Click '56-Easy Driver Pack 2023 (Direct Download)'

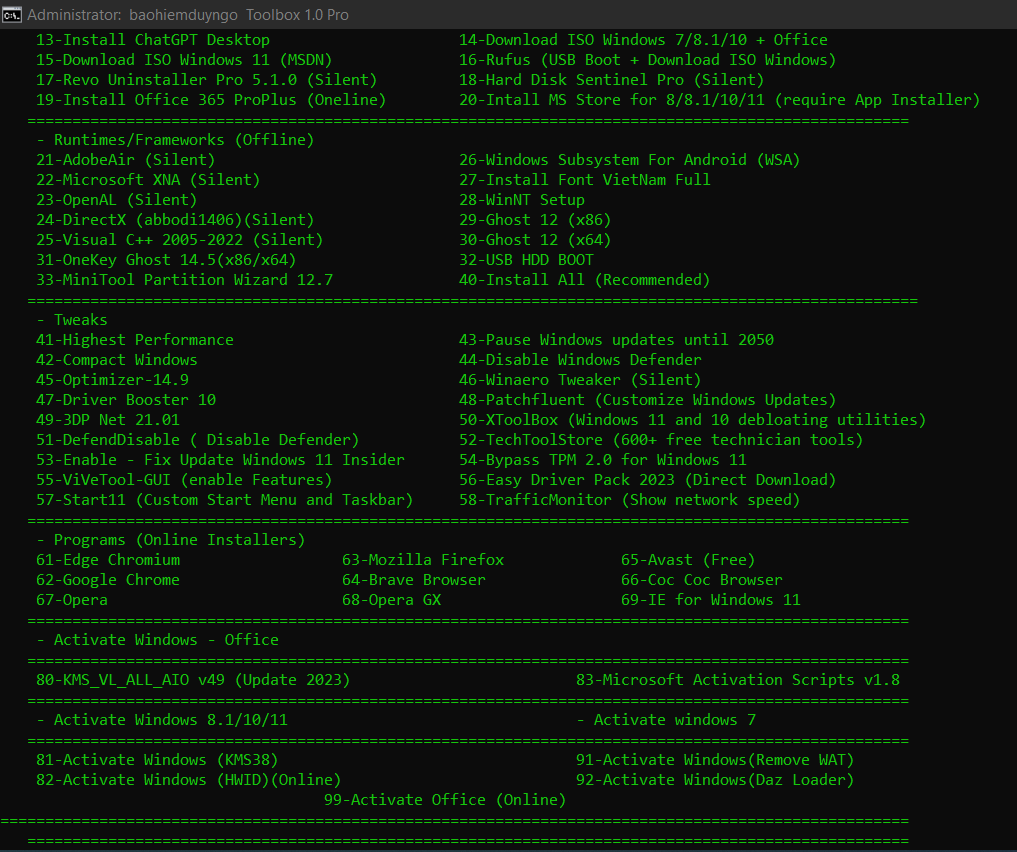pyautogui.click(x=647, y=480)
